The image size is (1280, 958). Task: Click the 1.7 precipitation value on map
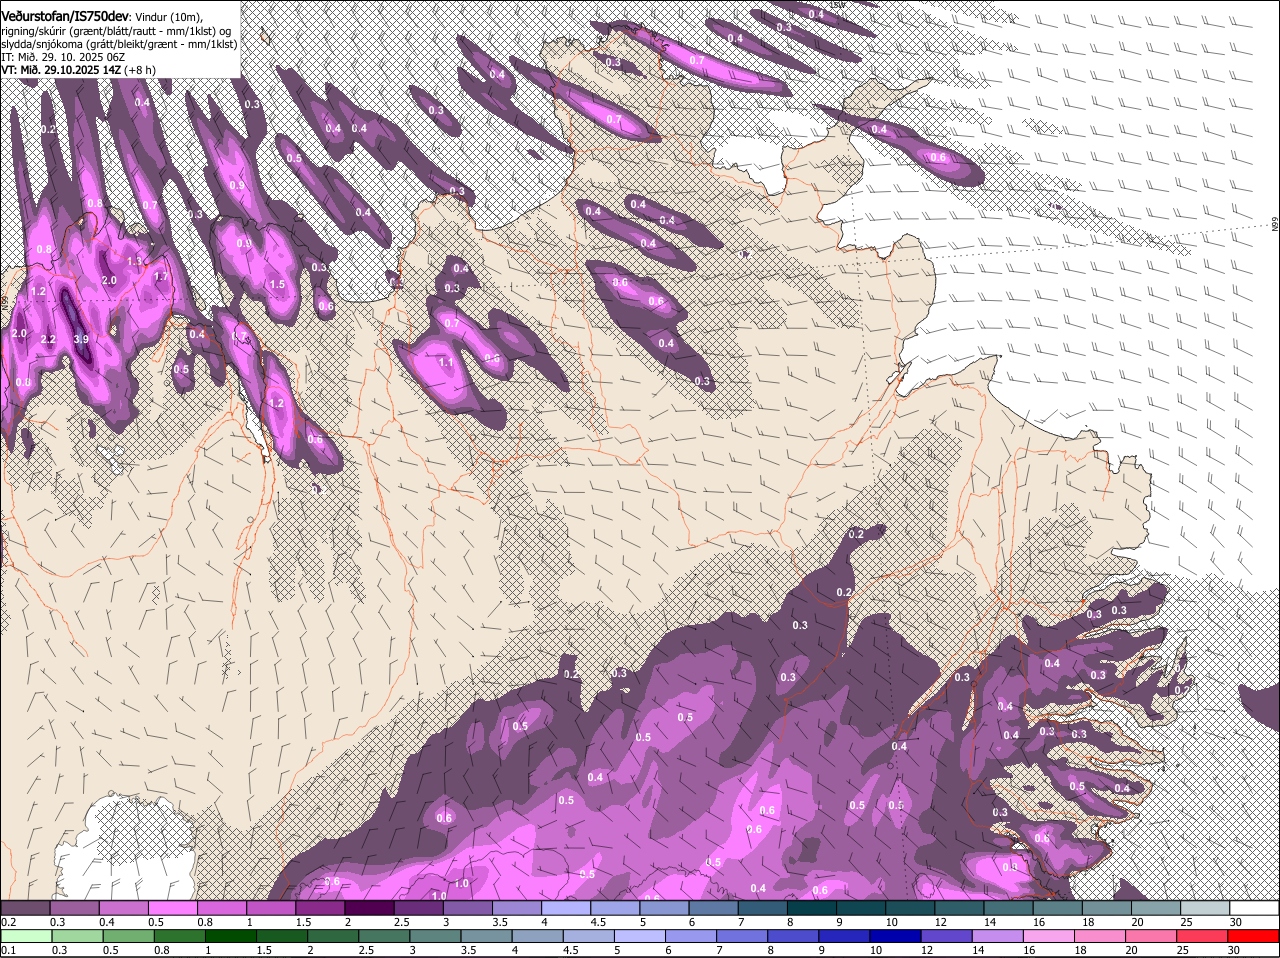tap(161, 276)
